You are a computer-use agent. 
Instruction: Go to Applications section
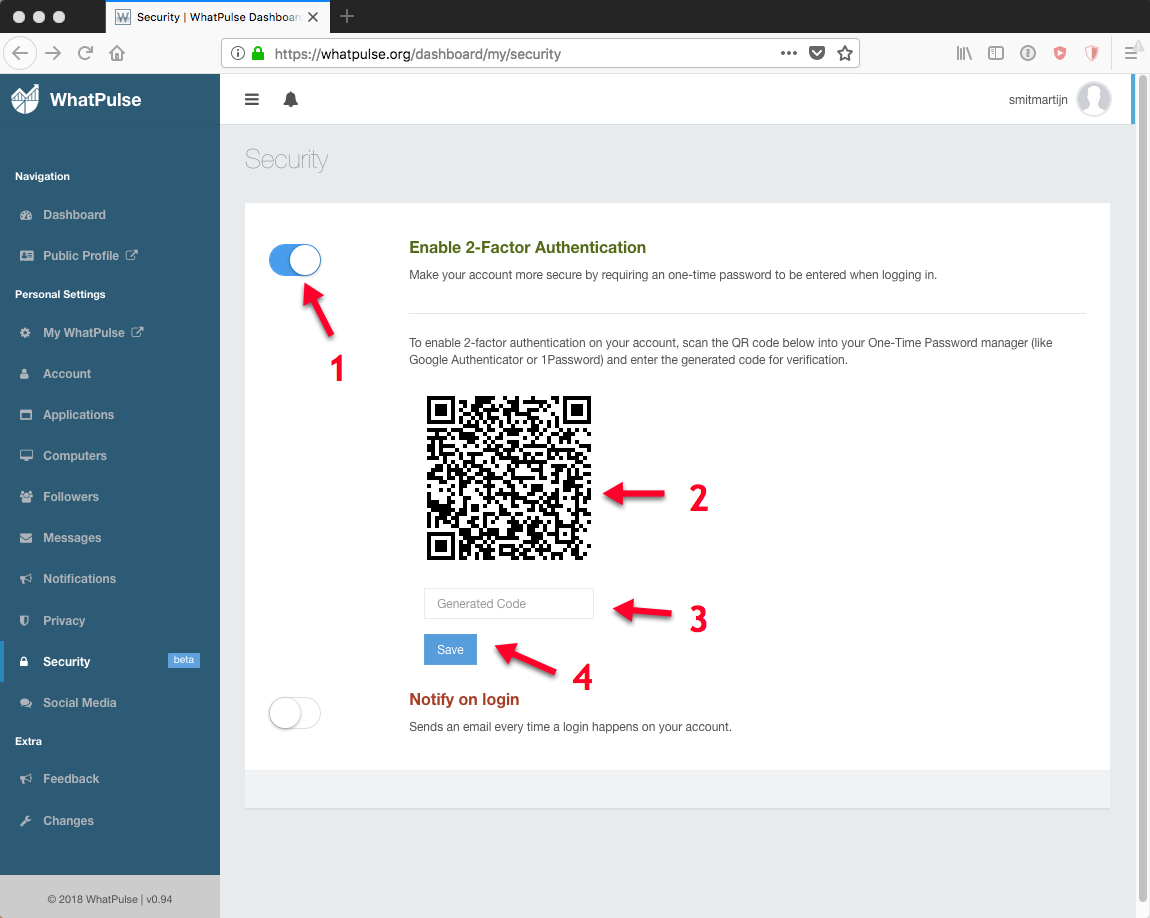tap(78, 415)
